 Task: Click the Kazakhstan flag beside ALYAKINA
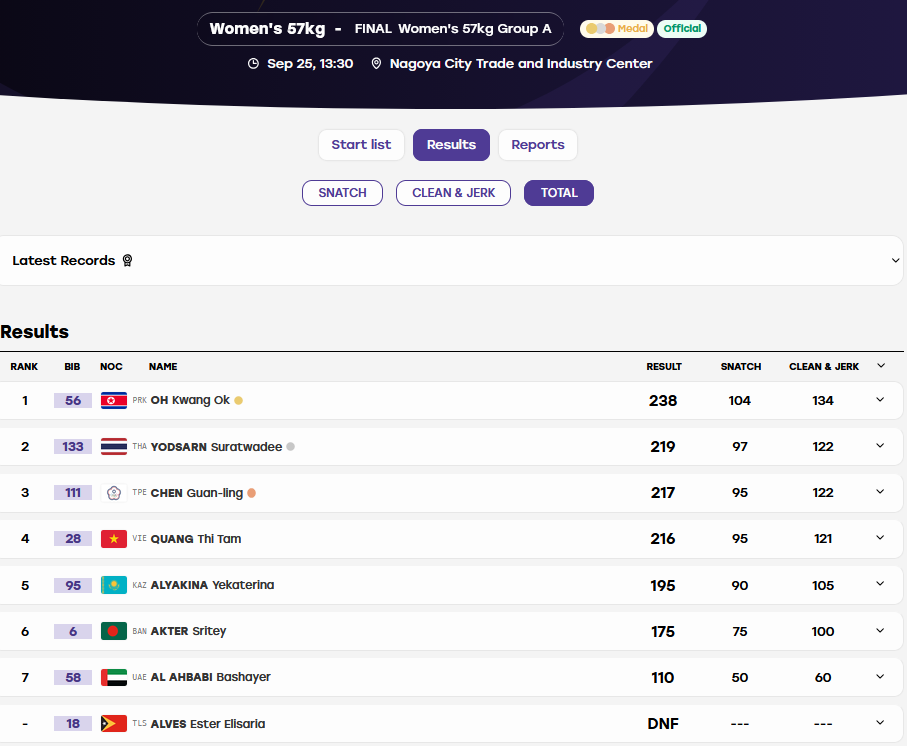click(x=114, y=585)
